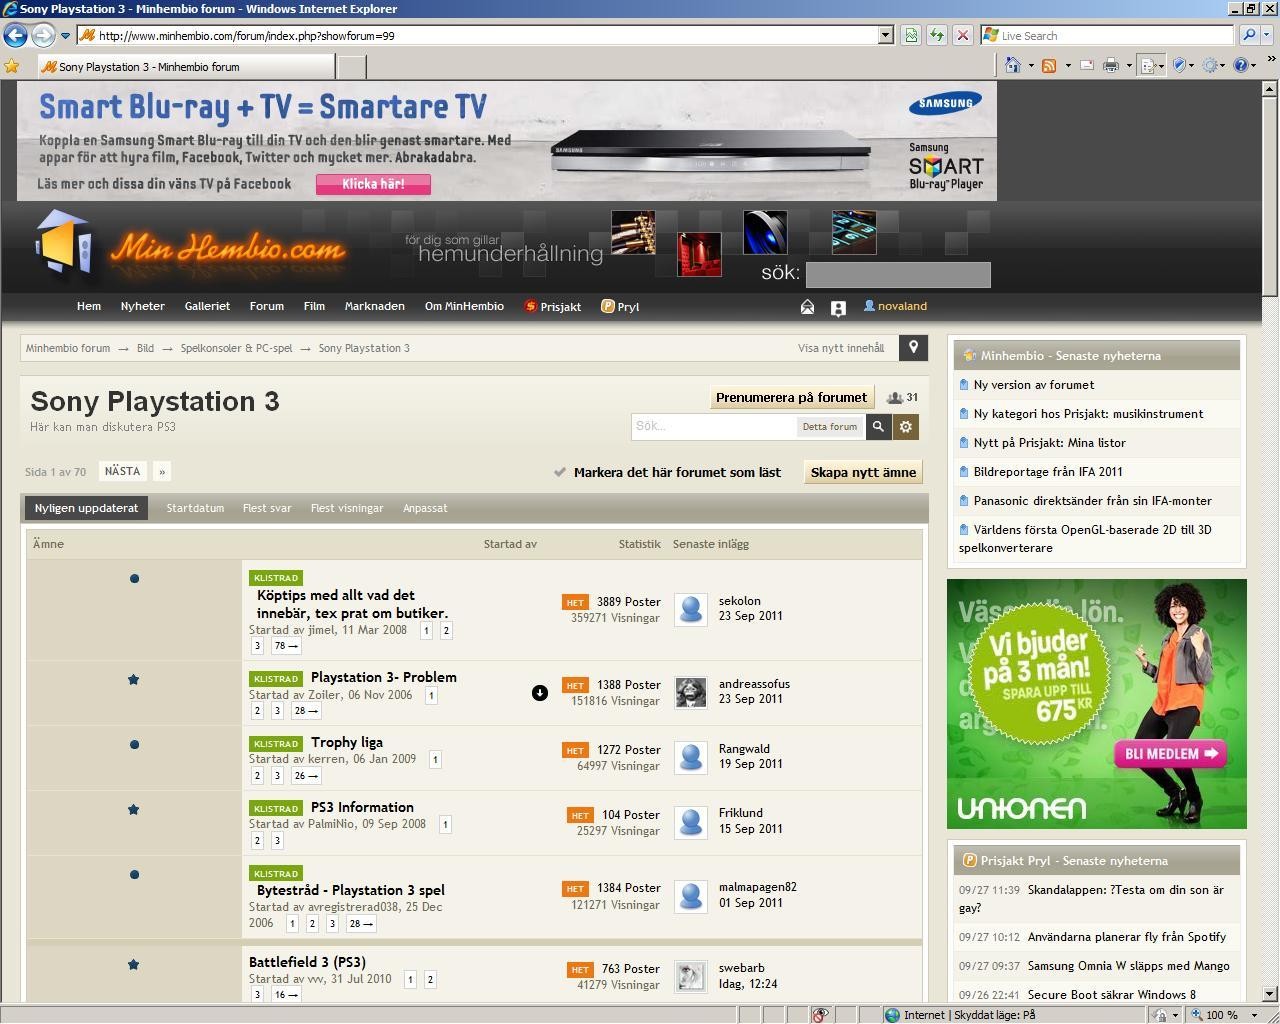Click the Live Search magnifier button

[1249, 35]
